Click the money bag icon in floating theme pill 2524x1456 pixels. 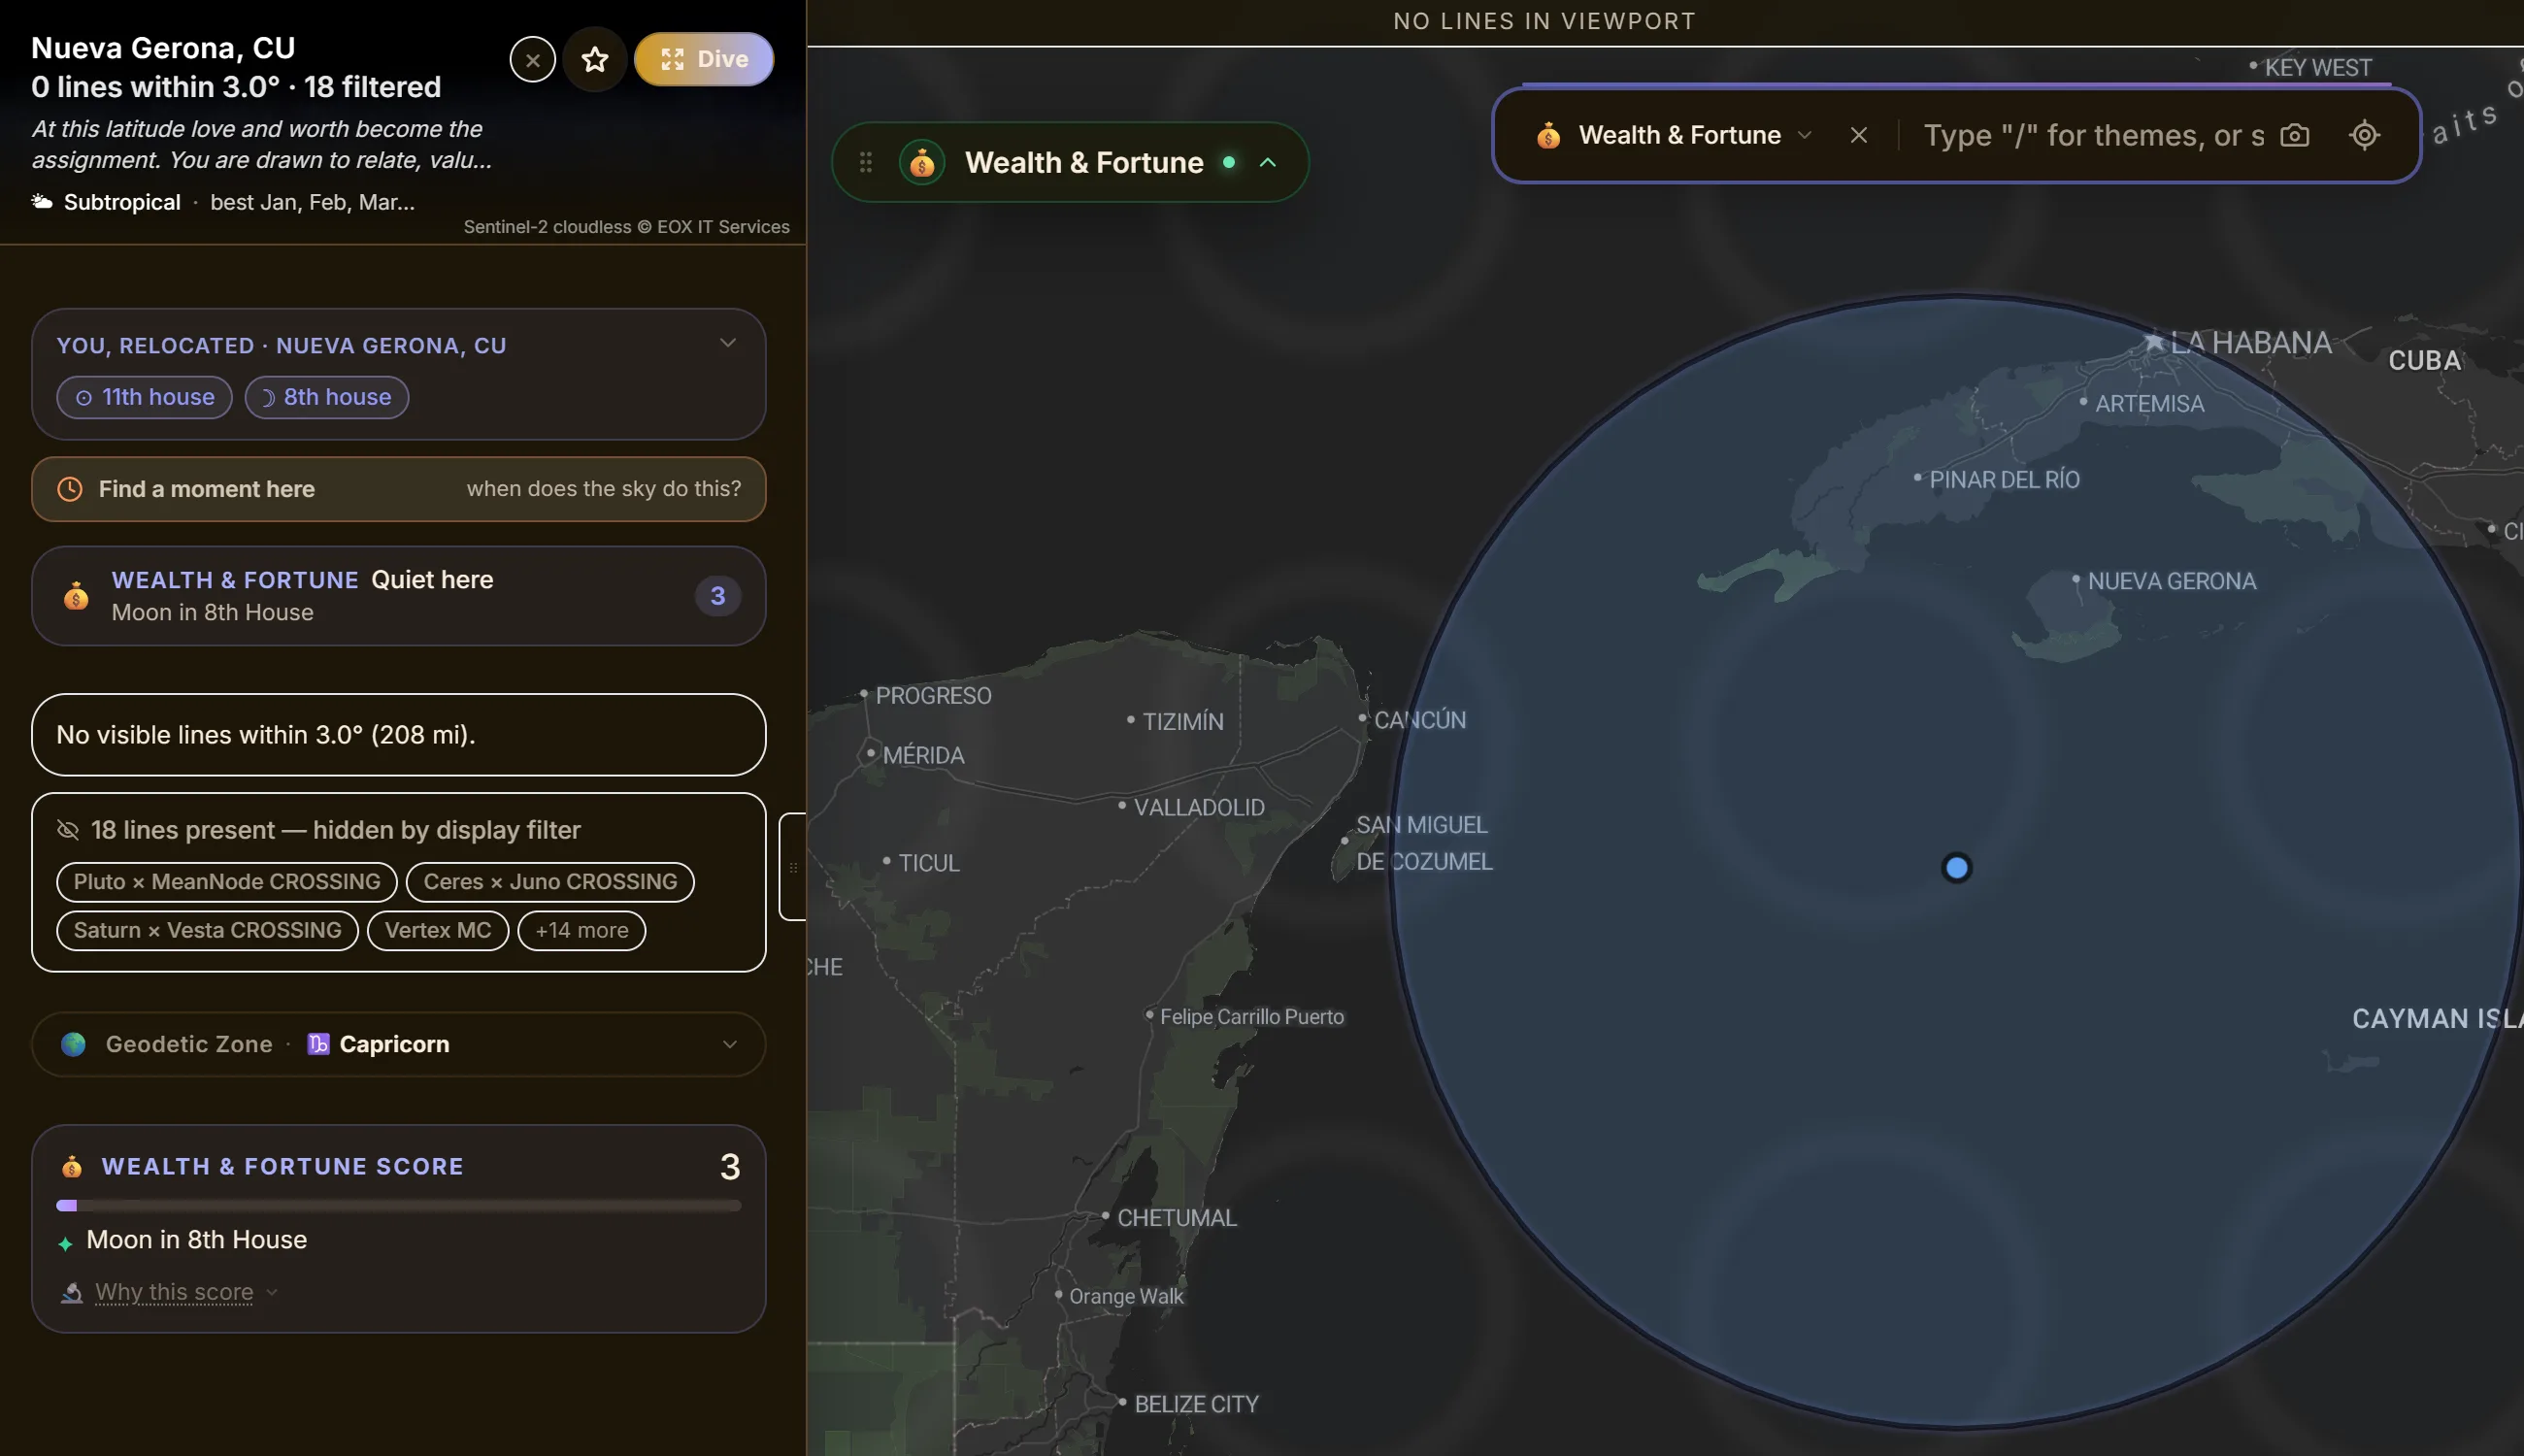click(x=922, y=162)
